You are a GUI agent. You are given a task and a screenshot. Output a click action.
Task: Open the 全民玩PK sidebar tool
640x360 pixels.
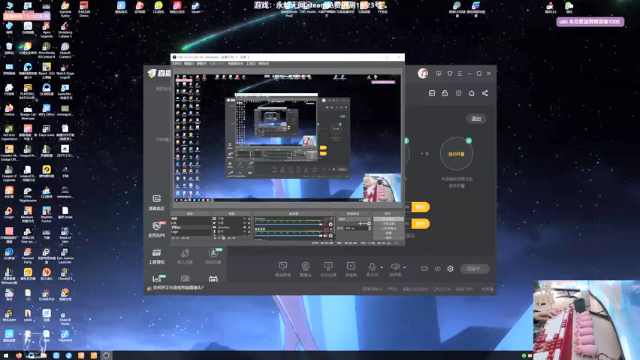click(157, 229)
